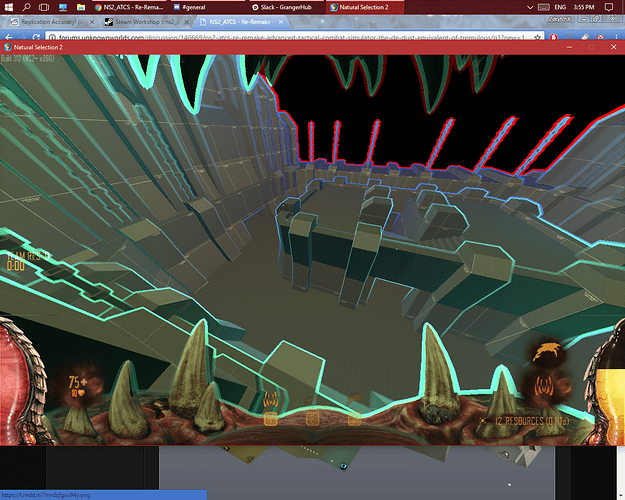Switch to Replication Accuracy browser tab
This screenshot has height=500, width=625.
45,21
